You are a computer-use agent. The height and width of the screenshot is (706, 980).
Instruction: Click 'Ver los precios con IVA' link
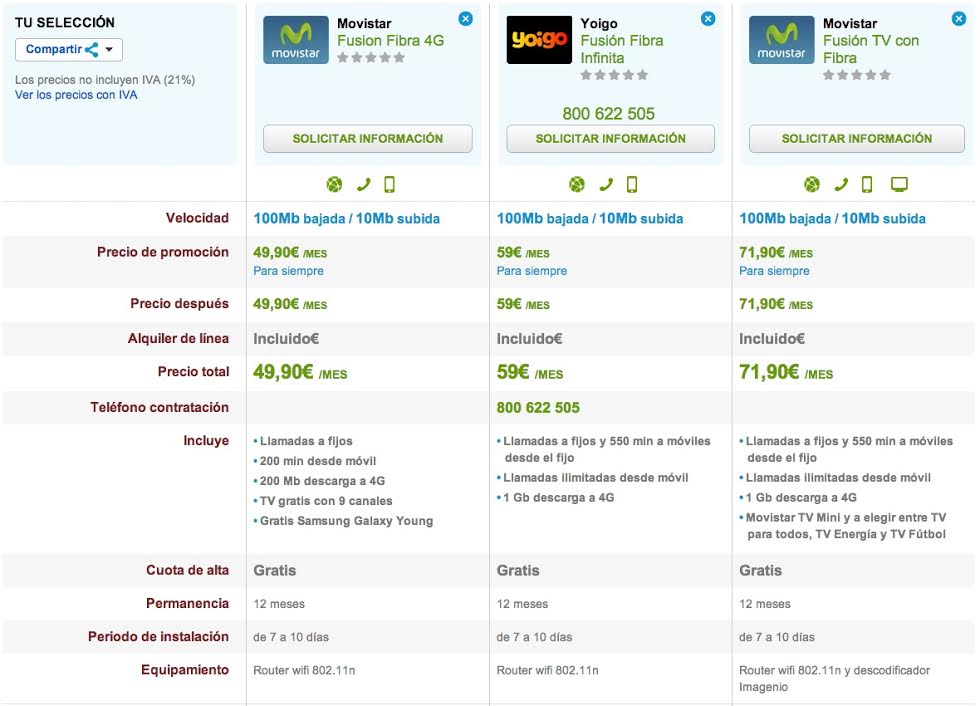coord(76,95)
